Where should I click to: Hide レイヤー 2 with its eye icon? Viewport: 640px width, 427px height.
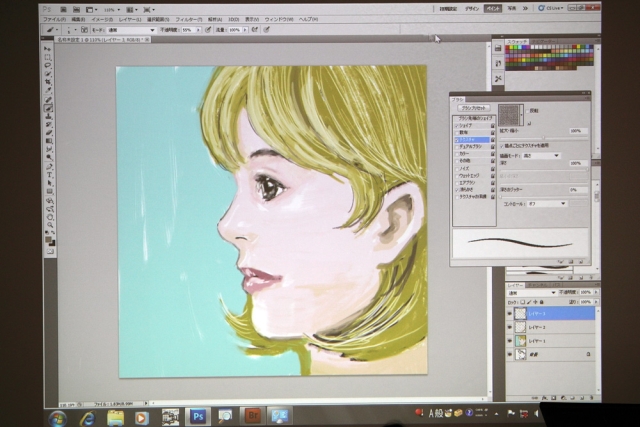click(509, 327)
